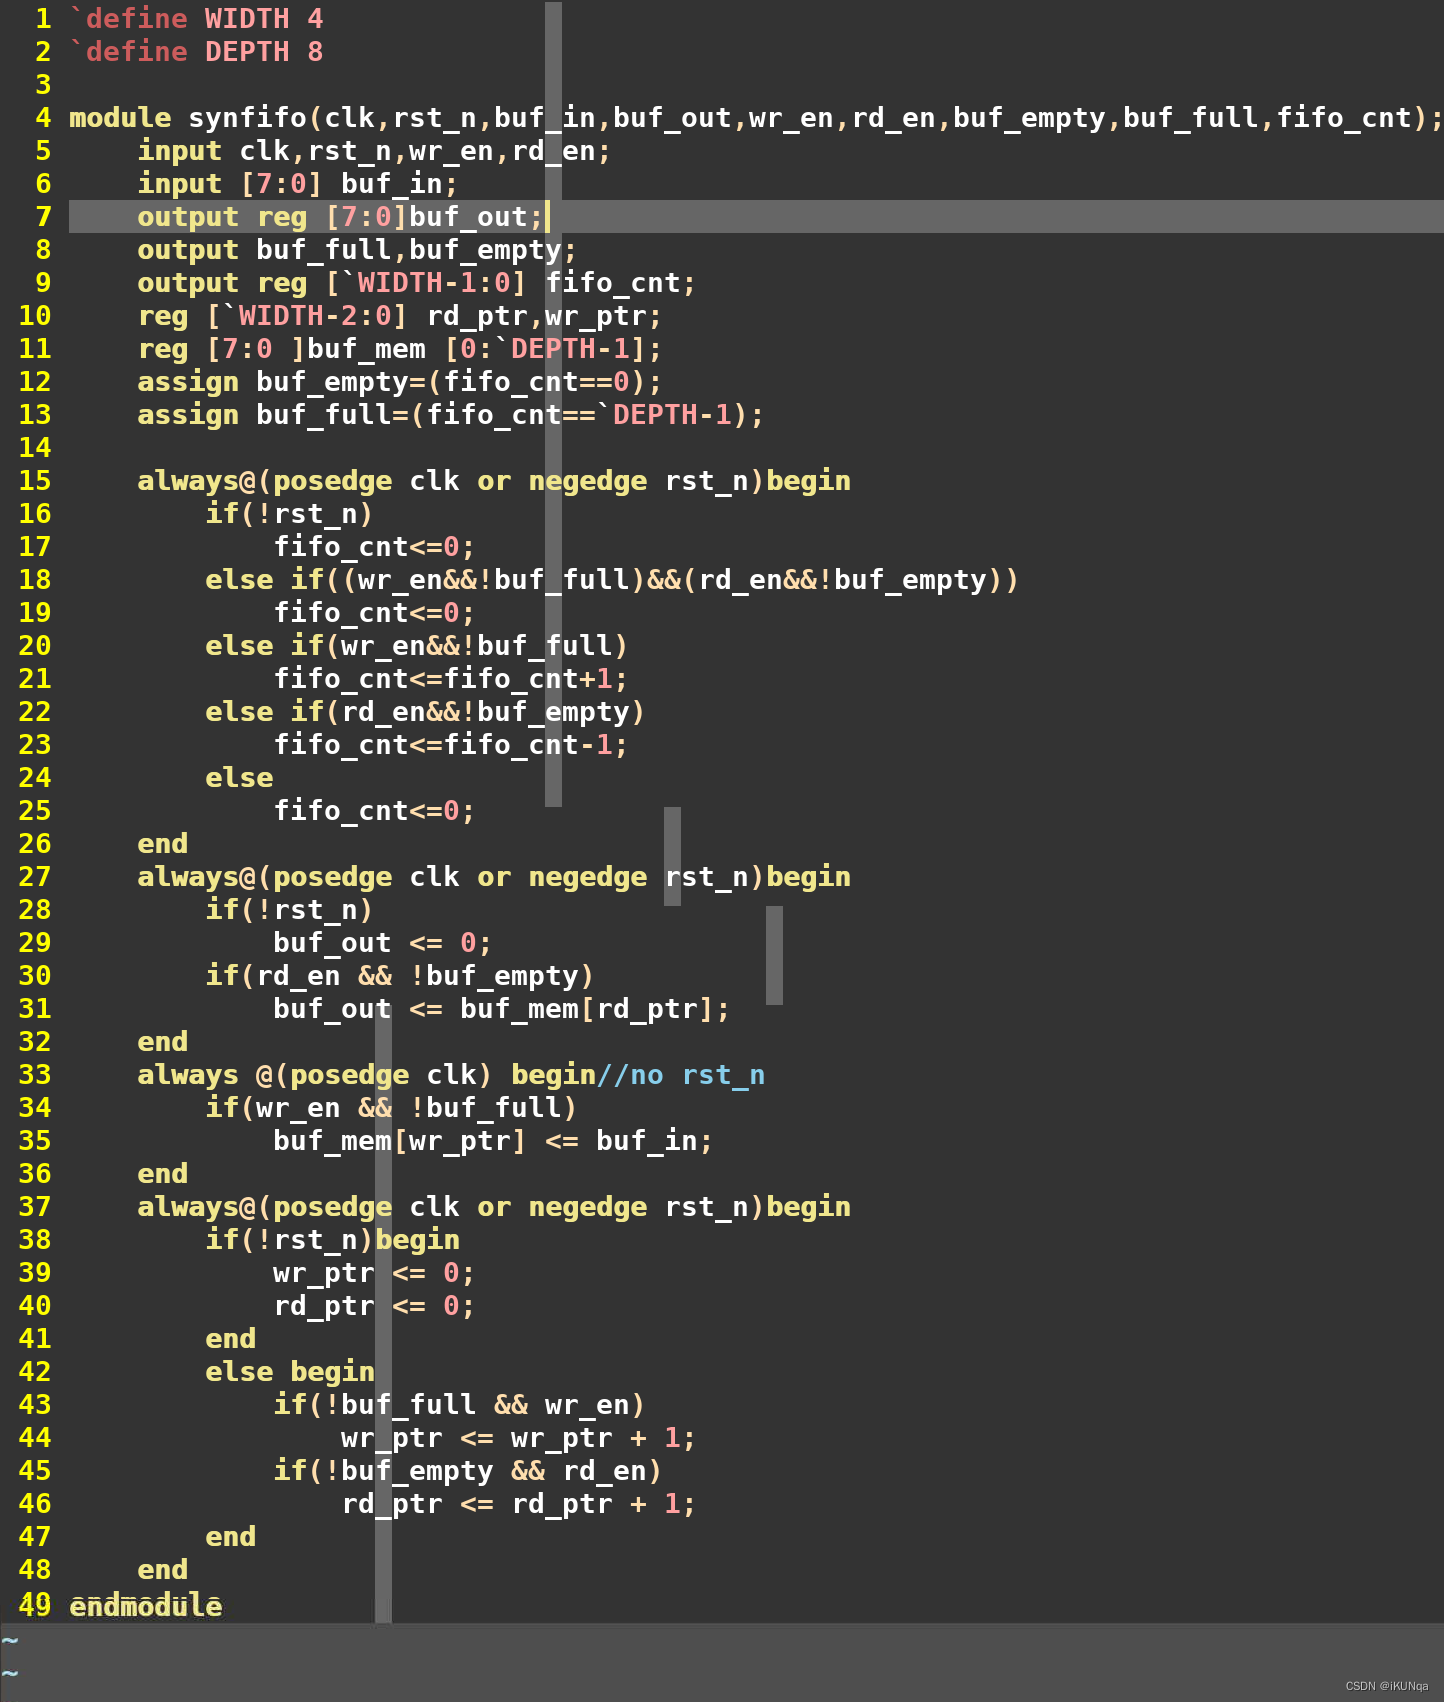The image size is (1444, 1702).
Task: Click highlighted 'output reg [7:0]buf_out;' line
Action: pyautogui.click(x=756, y=217)
